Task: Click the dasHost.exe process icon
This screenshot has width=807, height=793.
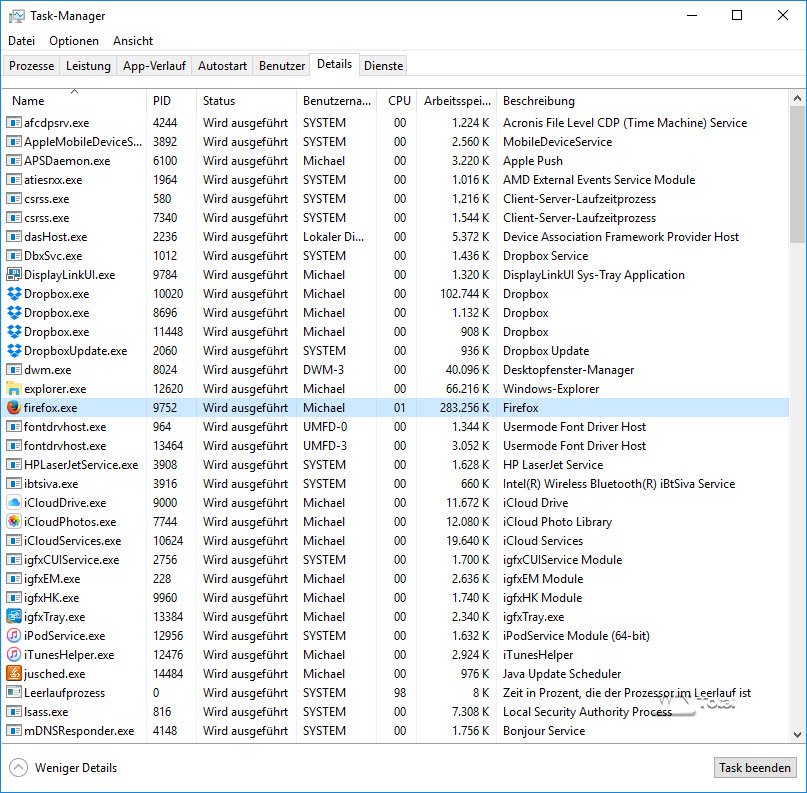Action: tap(14, 237)
